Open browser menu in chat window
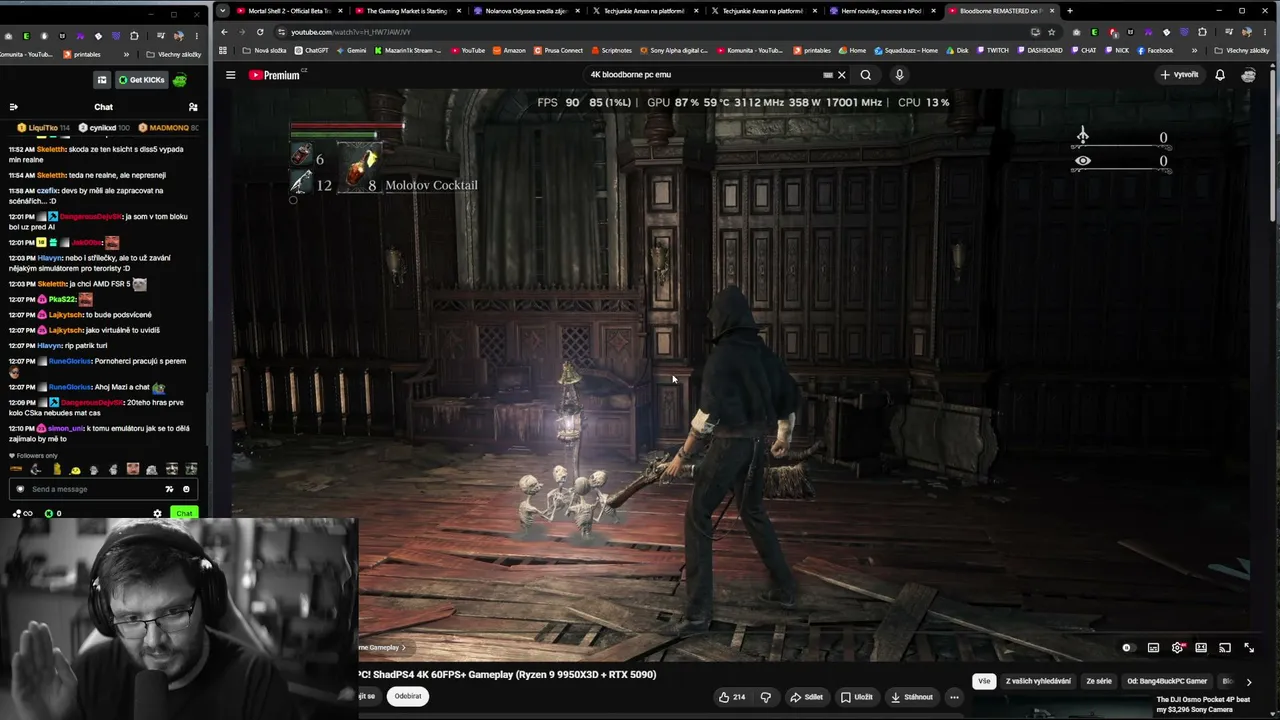The width and height of the screenshot is (1280, 720). tap(196, 36)
